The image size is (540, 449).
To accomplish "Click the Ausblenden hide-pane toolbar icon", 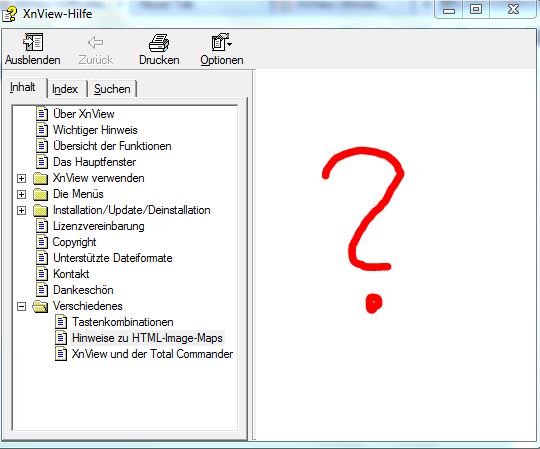I will (33, 42).
